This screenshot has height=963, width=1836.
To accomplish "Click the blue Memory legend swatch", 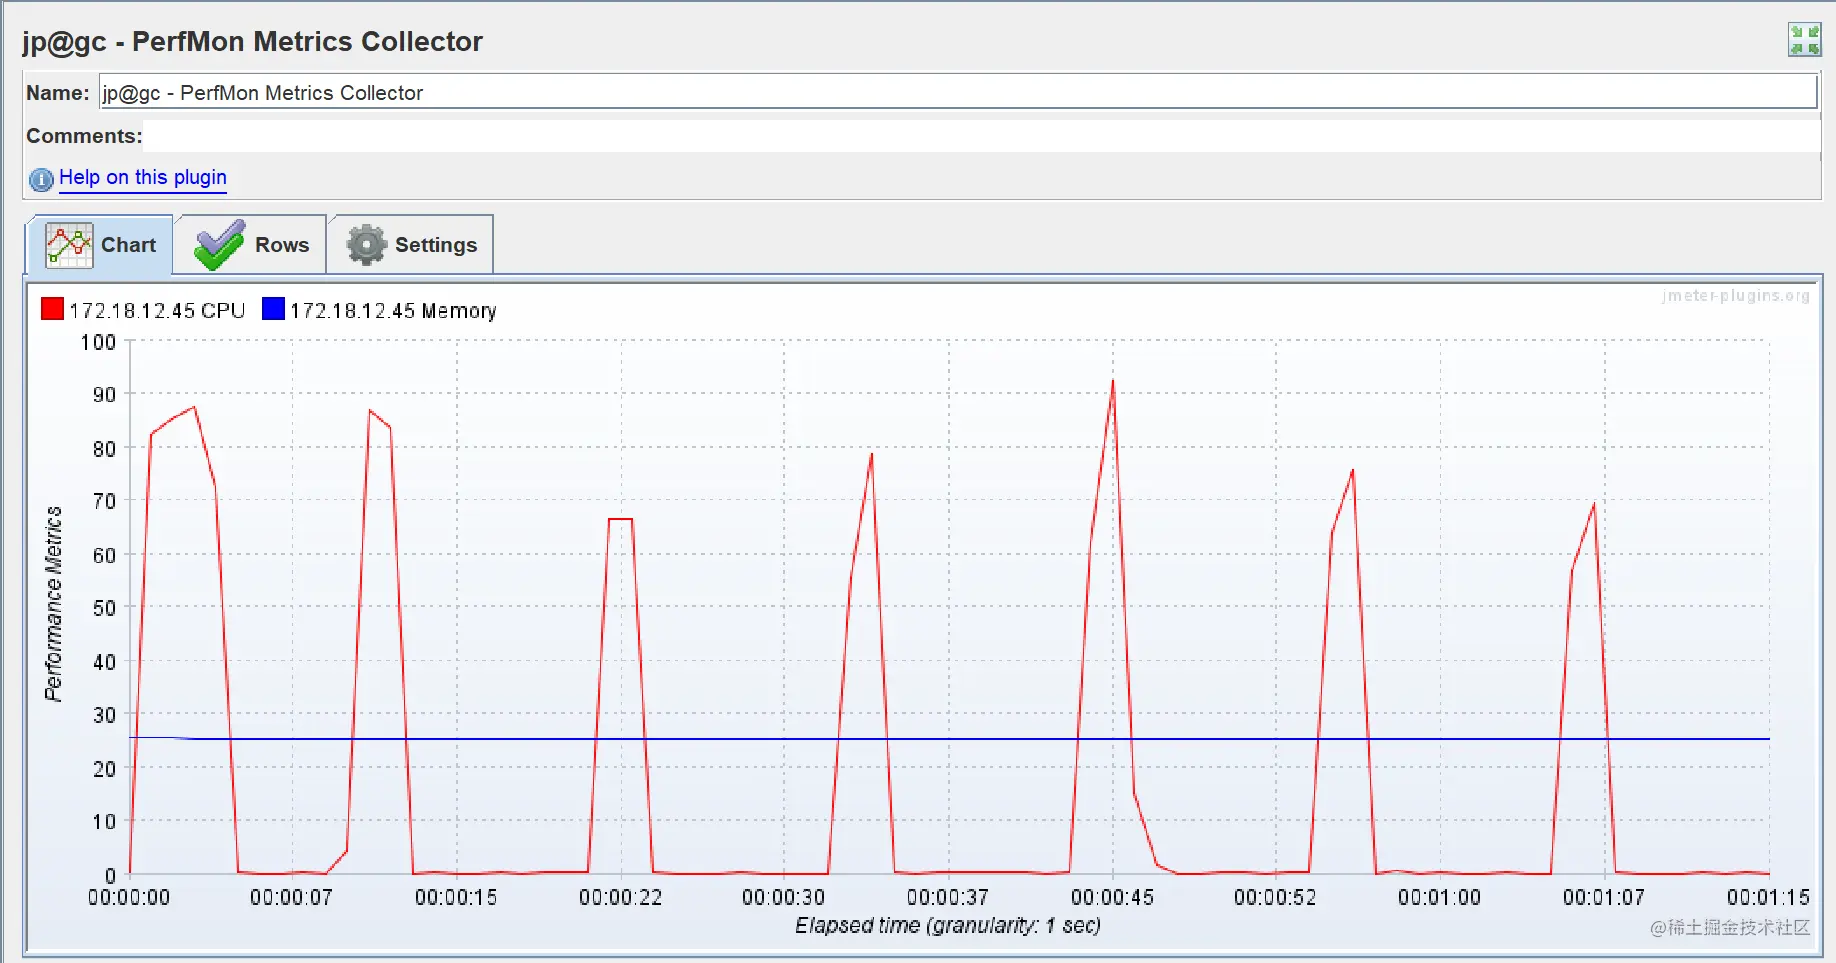I will [x=273, y=309].
